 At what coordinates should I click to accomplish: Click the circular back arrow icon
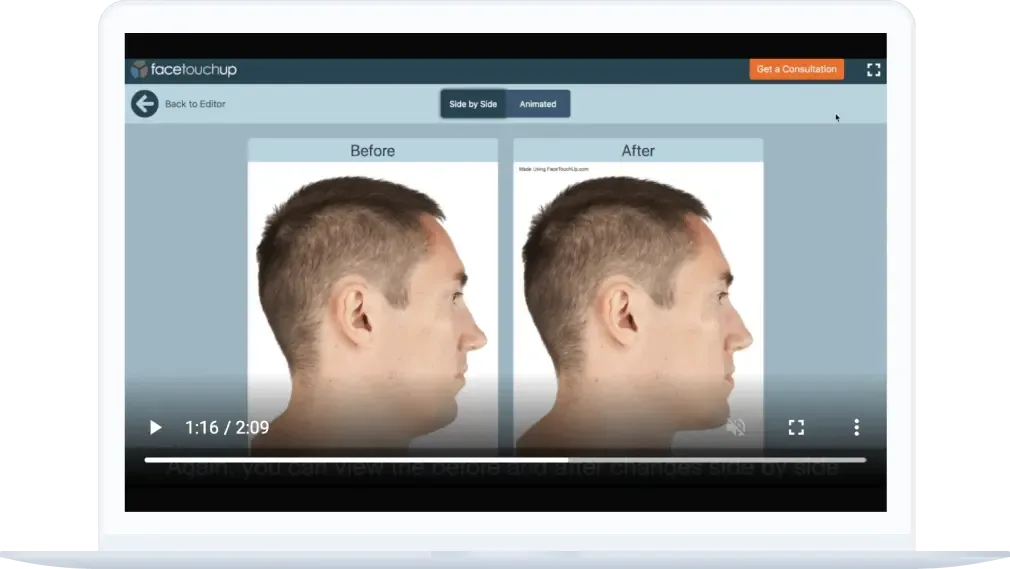click(145, 104)
